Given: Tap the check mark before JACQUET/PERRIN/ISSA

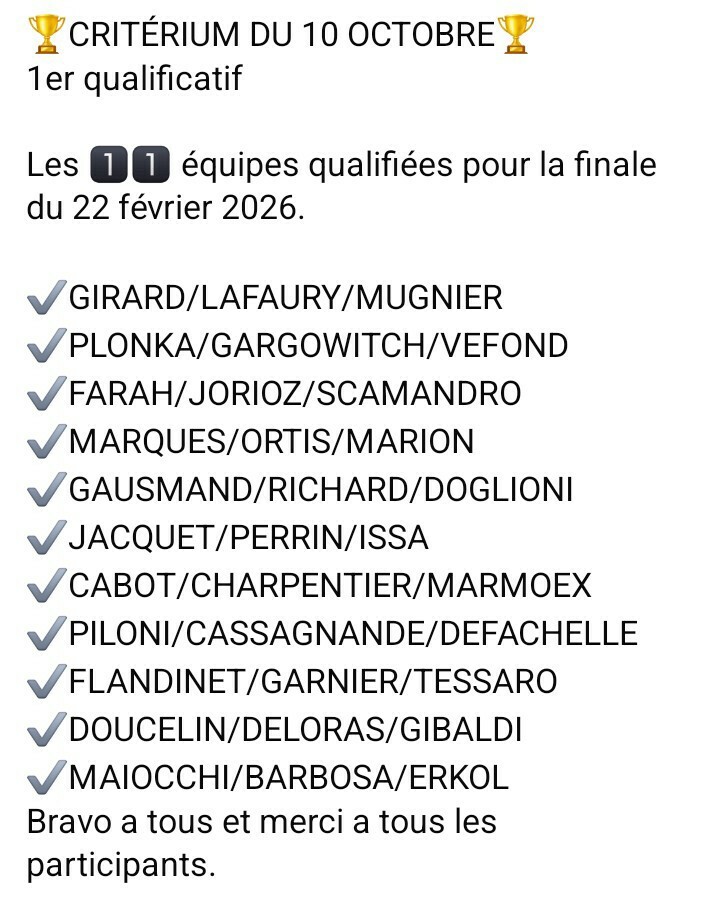Looking at the screenshot, I should point(46,538).
